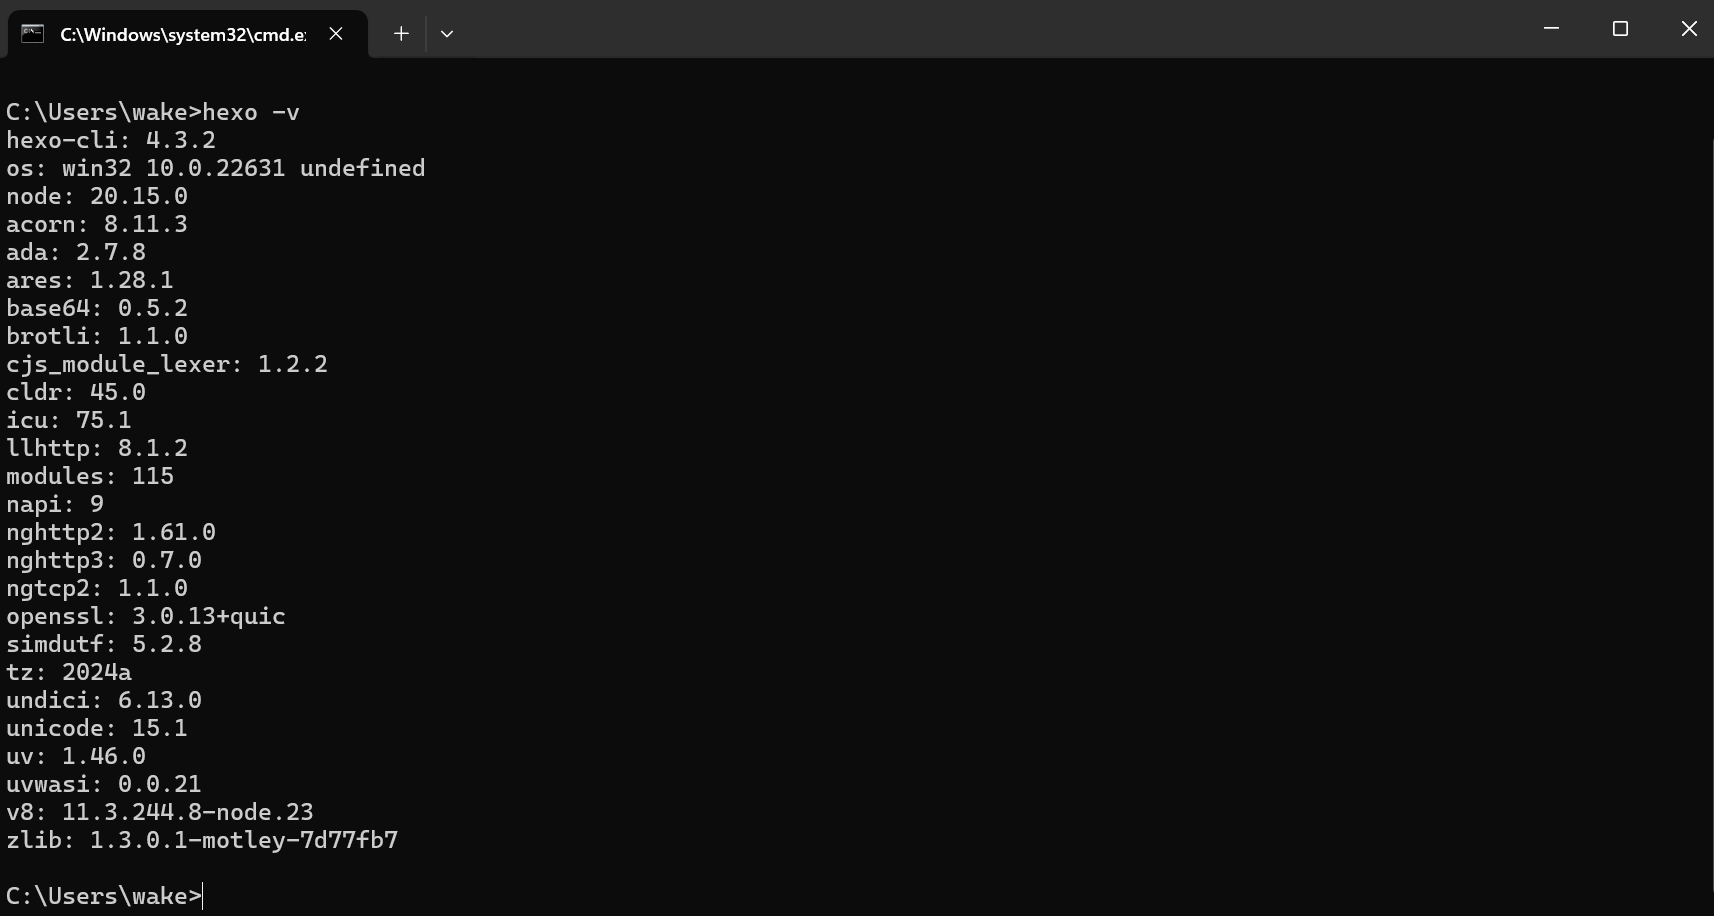Click the 'uv: 1.46.0' line

click(76, 756)
